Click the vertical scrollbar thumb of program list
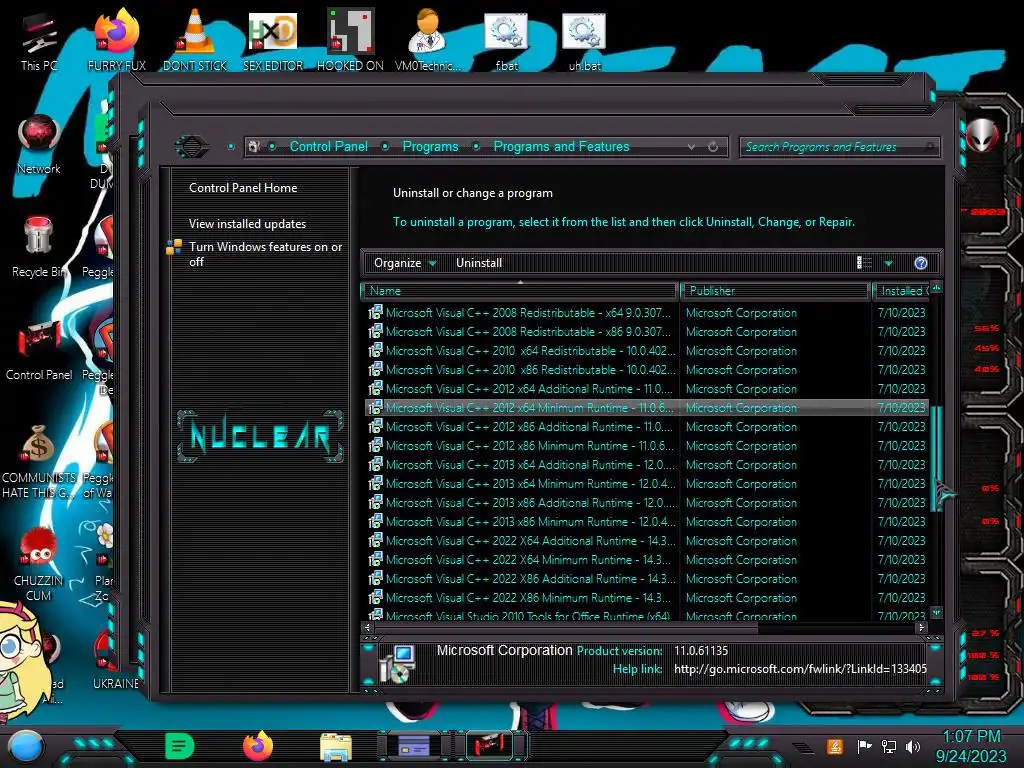 (936, 457)
